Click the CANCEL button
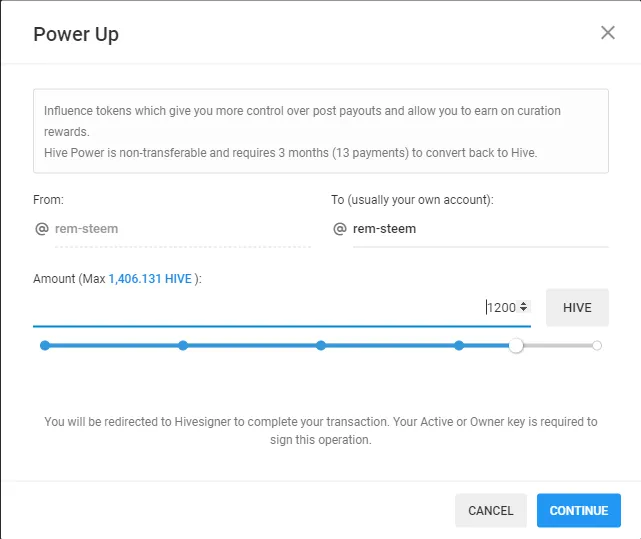 (491, 510)
